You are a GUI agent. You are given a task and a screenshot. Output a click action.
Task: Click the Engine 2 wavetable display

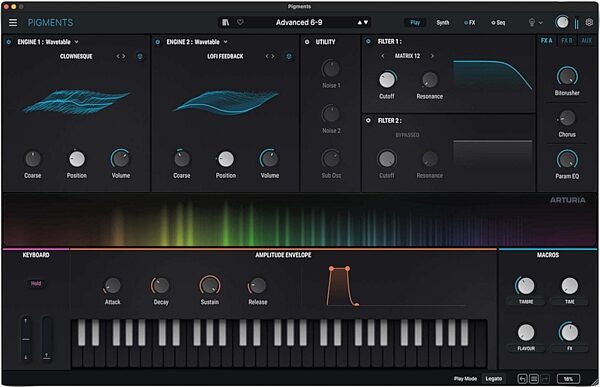click(x=226, y=102)
